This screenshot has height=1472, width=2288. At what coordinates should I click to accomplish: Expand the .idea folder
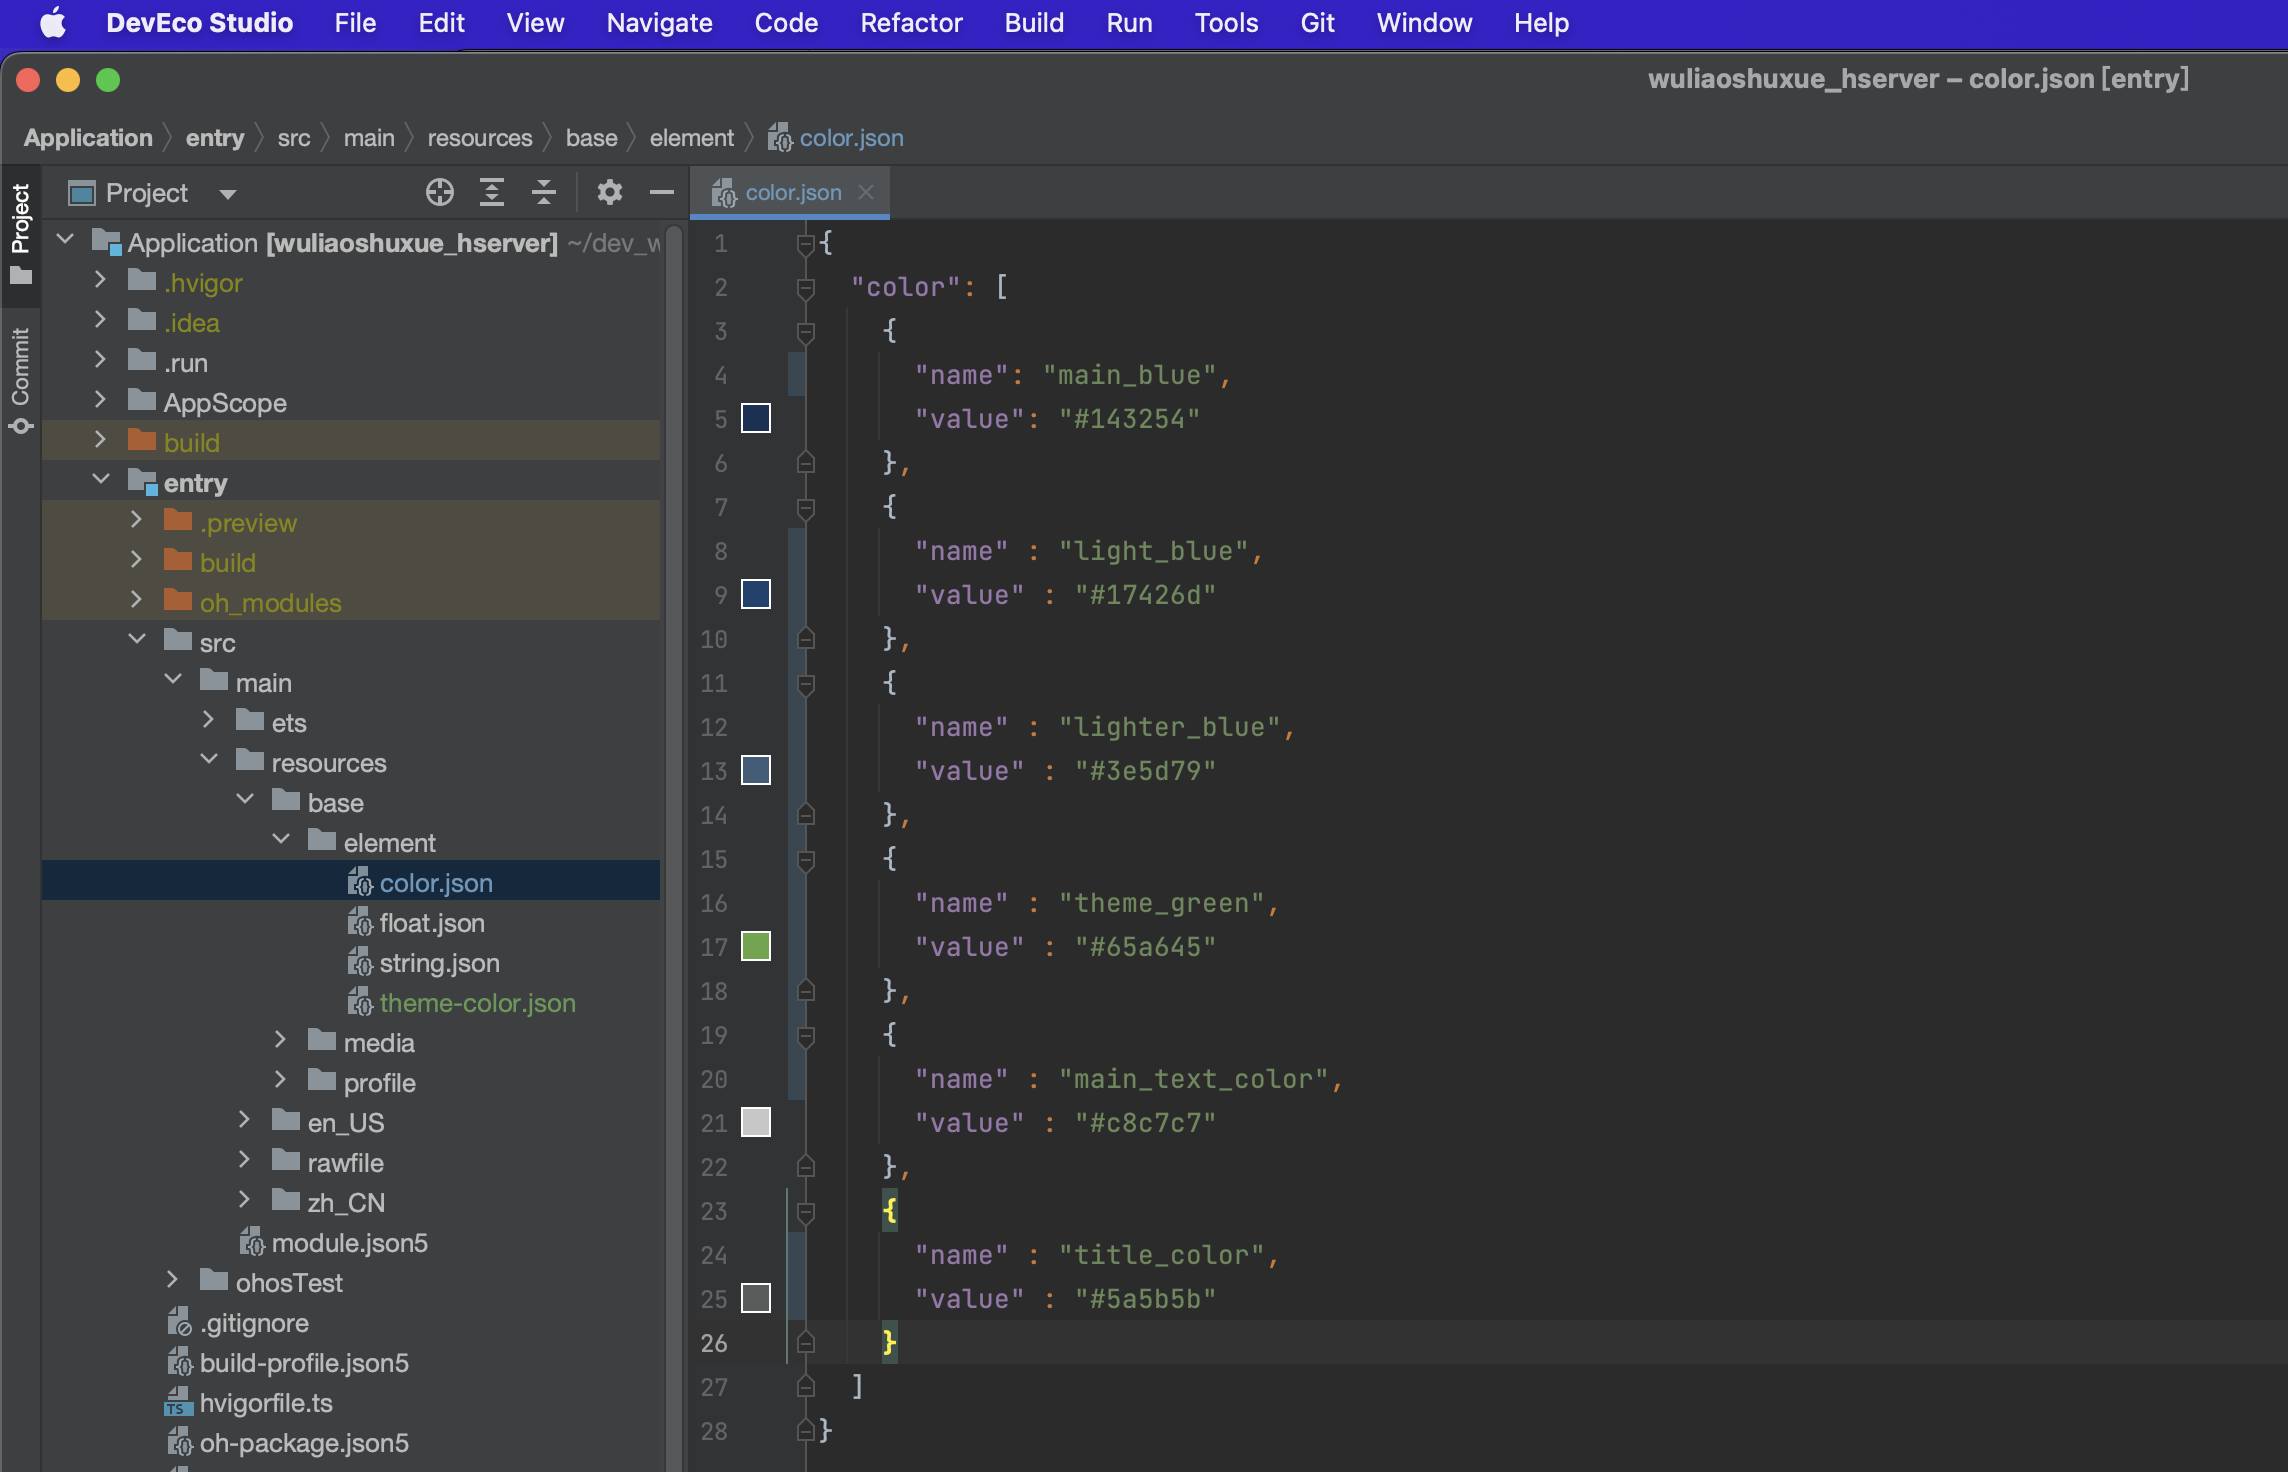100,320
